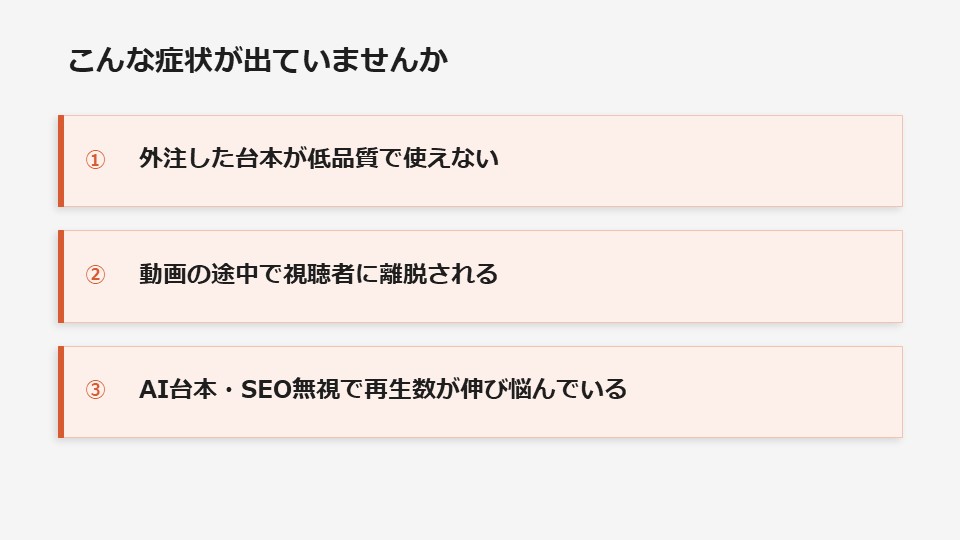Click the word SEO in the third card
The height and width of the screenshot is (540, 960).
point(266,389)
